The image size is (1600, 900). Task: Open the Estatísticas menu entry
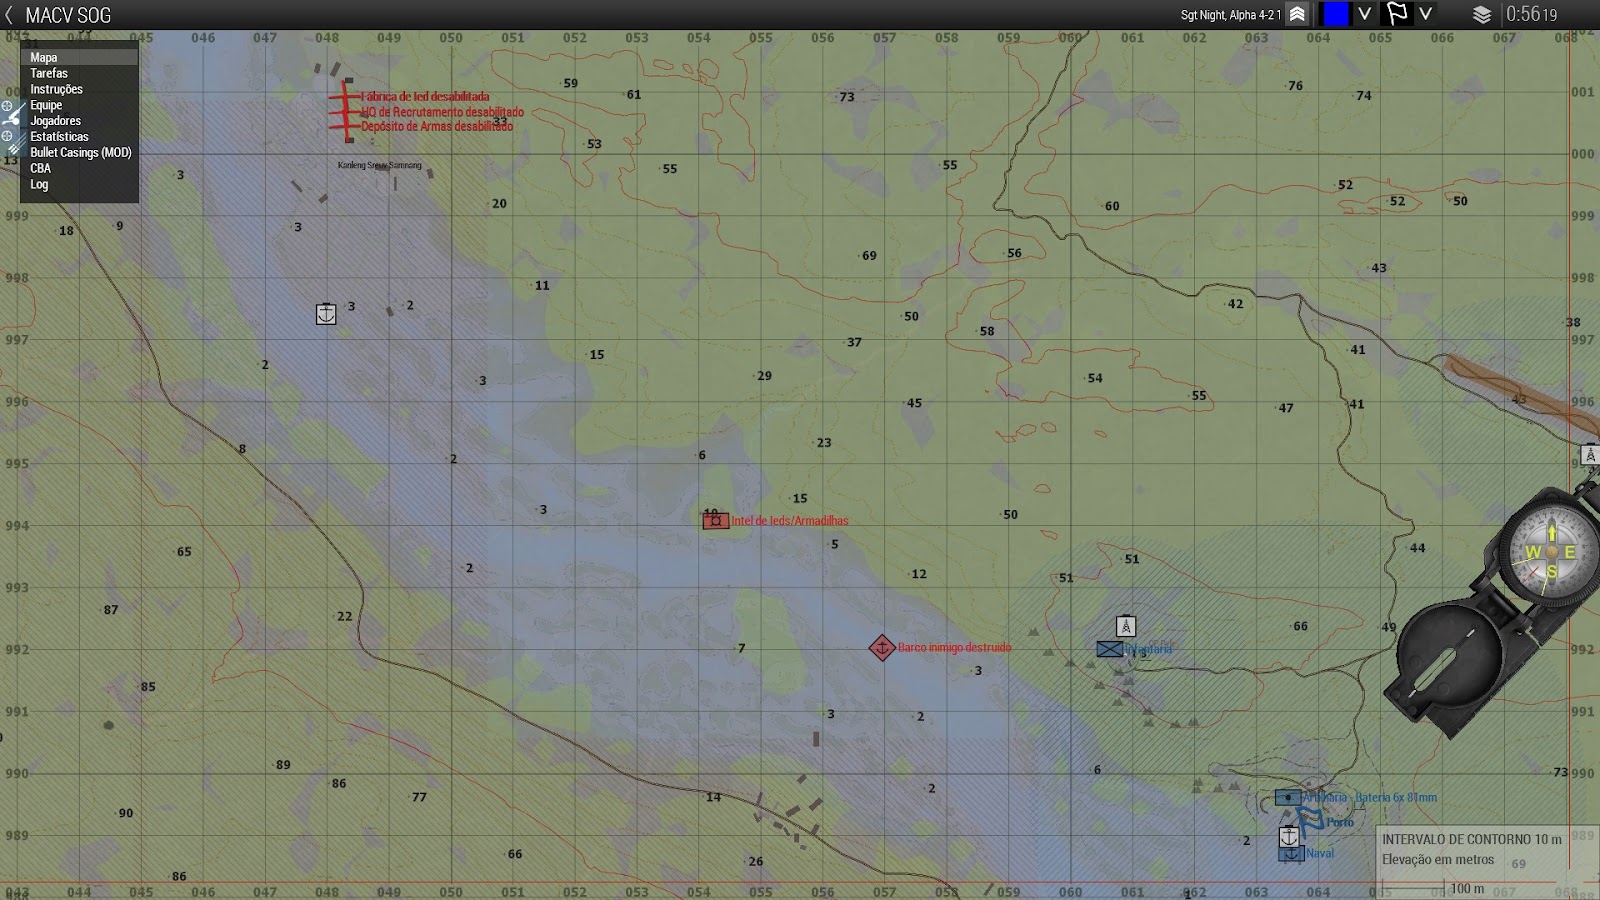point(79,137)
